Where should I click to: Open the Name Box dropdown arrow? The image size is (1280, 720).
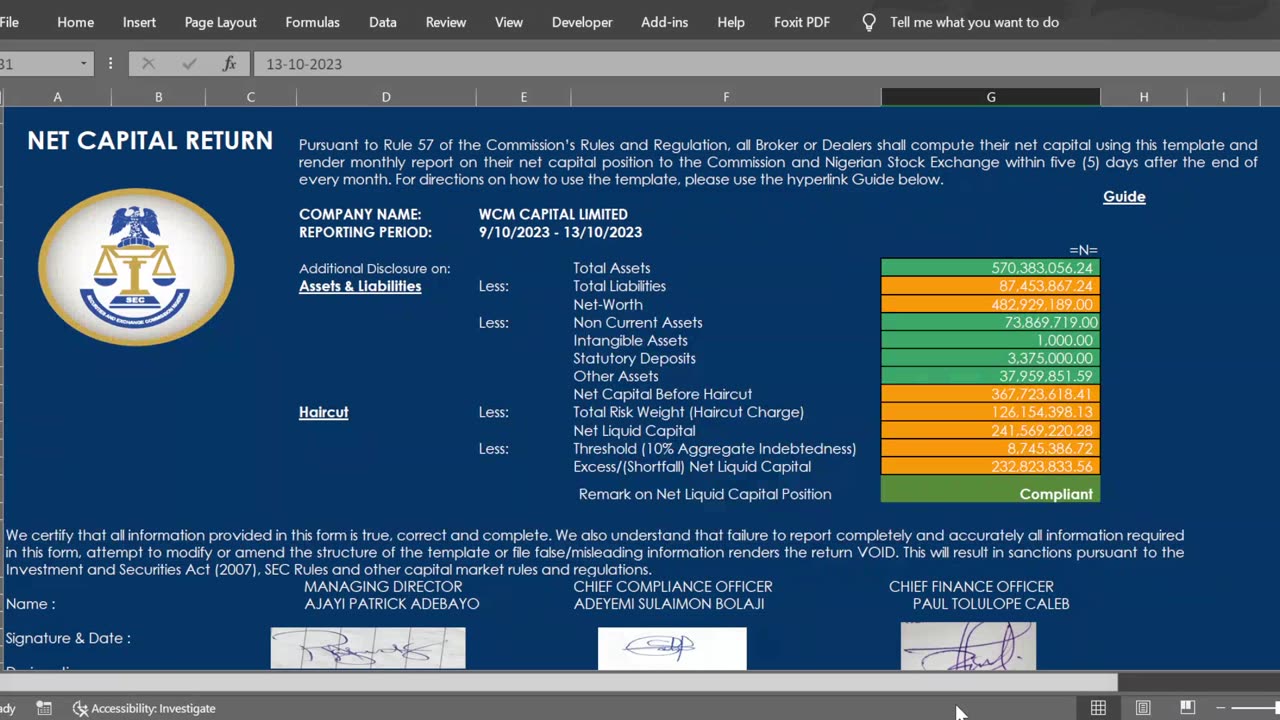click(x=84, y=64)
